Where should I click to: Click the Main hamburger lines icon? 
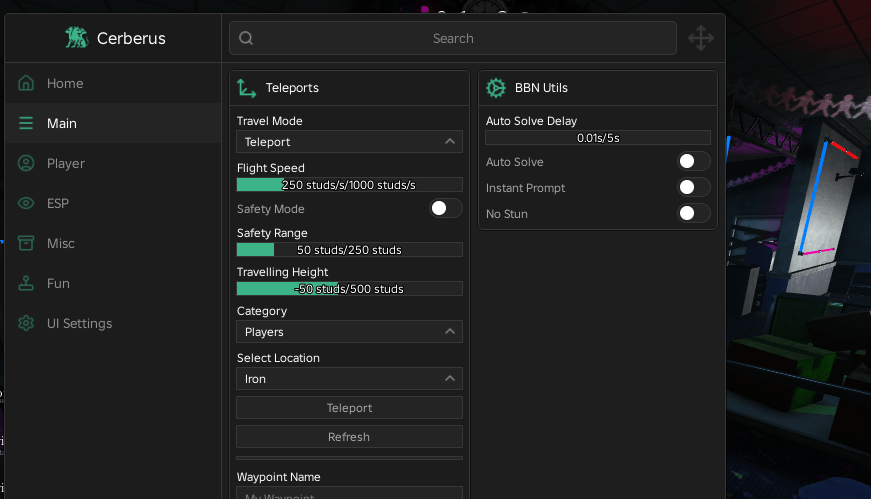pos(26,123)
